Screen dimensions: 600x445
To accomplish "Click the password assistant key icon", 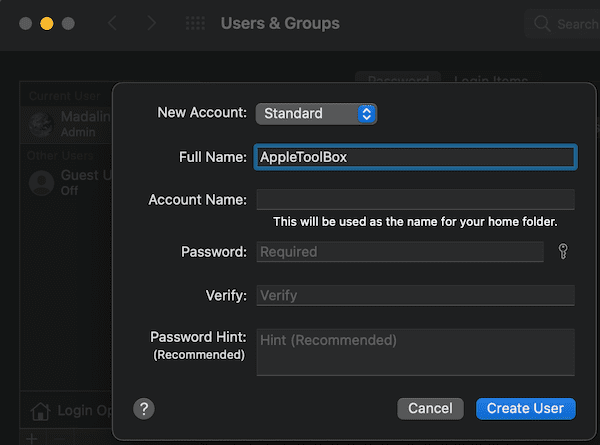I will 563,252.
